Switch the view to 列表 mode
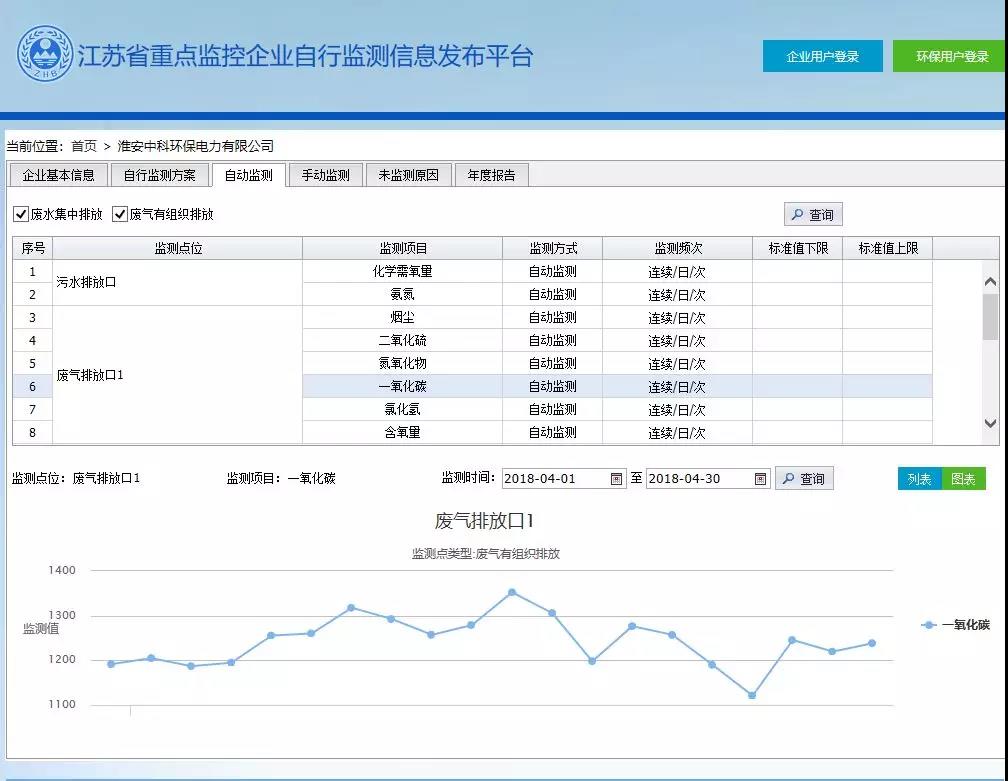 pos(919,479)
